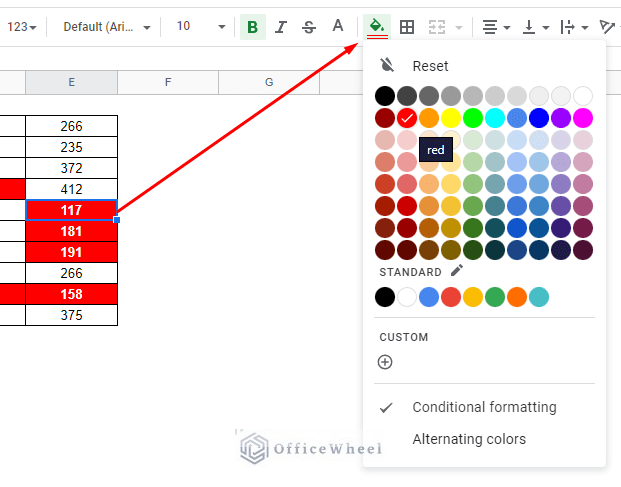This screenshot has width=621, height=487.
Task: Click the vertical align icon
Action: point(529,27)
